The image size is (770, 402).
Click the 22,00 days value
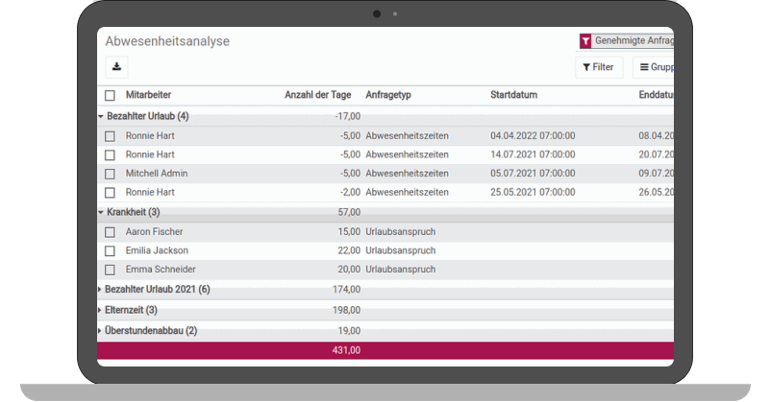tap(349, 250)
